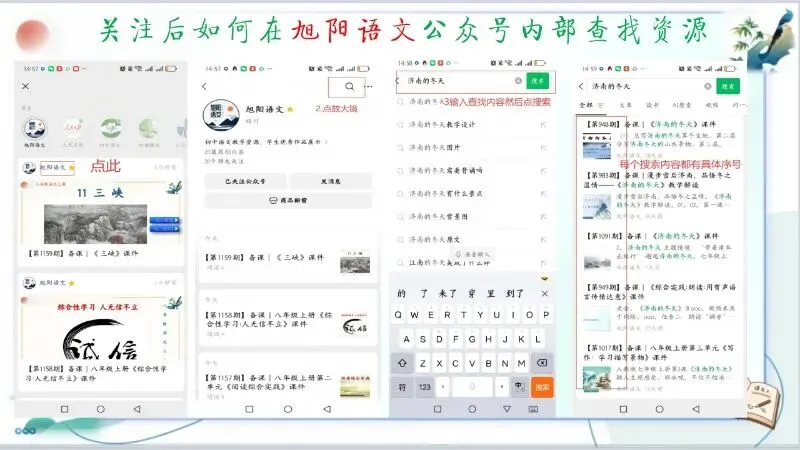Image resolution: width=800 pixels, height=450 pixels.
Task: Tap the Shift key on the keyboard
Action: (x=402, y=363)
